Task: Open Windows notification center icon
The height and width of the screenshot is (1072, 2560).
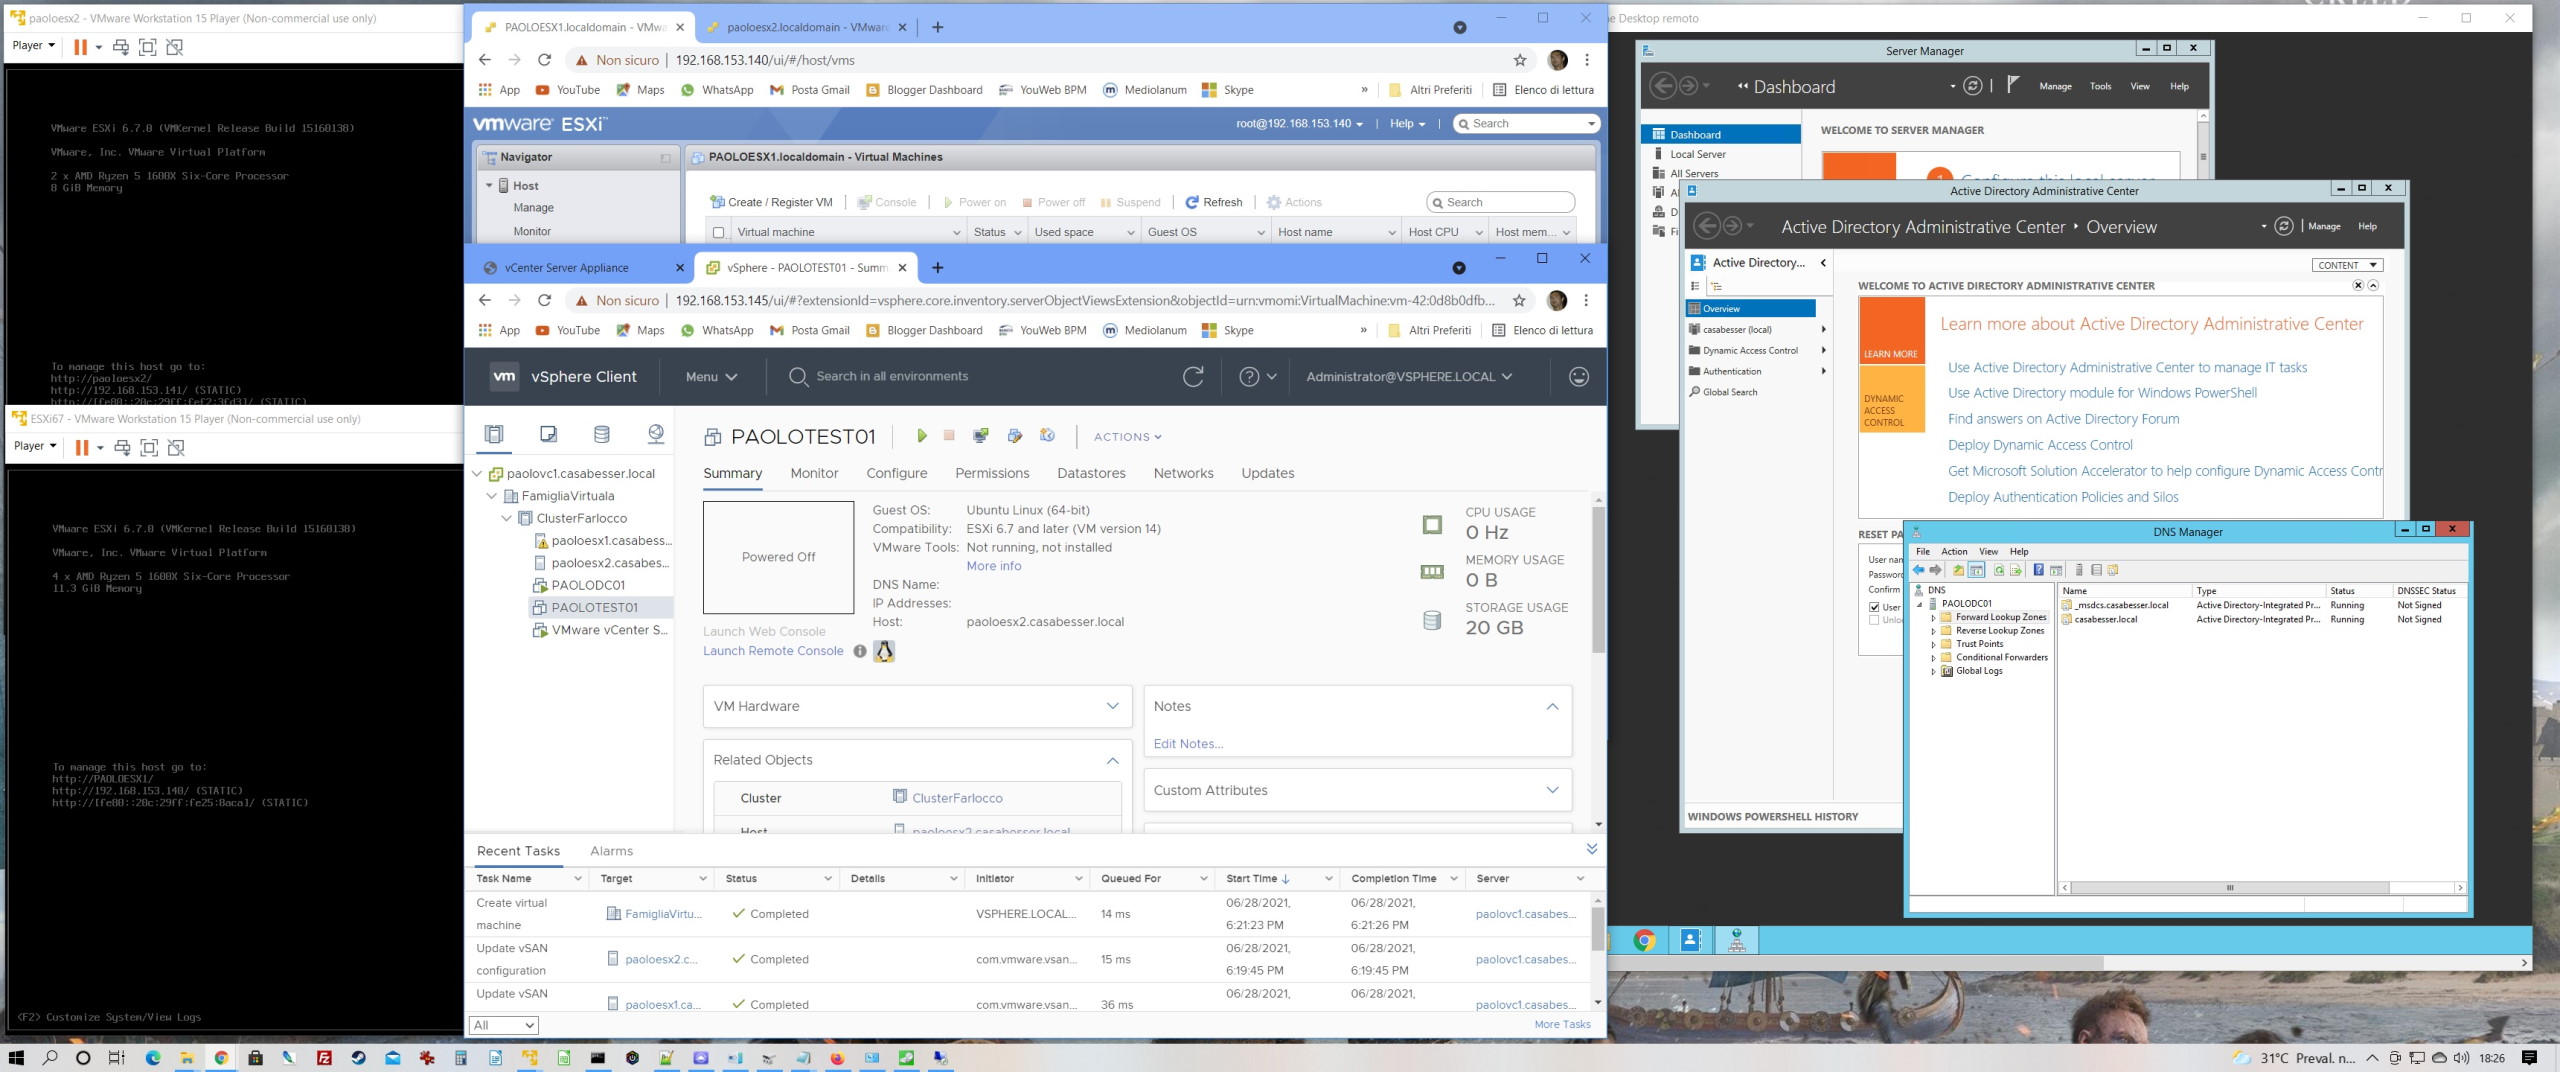Action: coord(2530,1057)
